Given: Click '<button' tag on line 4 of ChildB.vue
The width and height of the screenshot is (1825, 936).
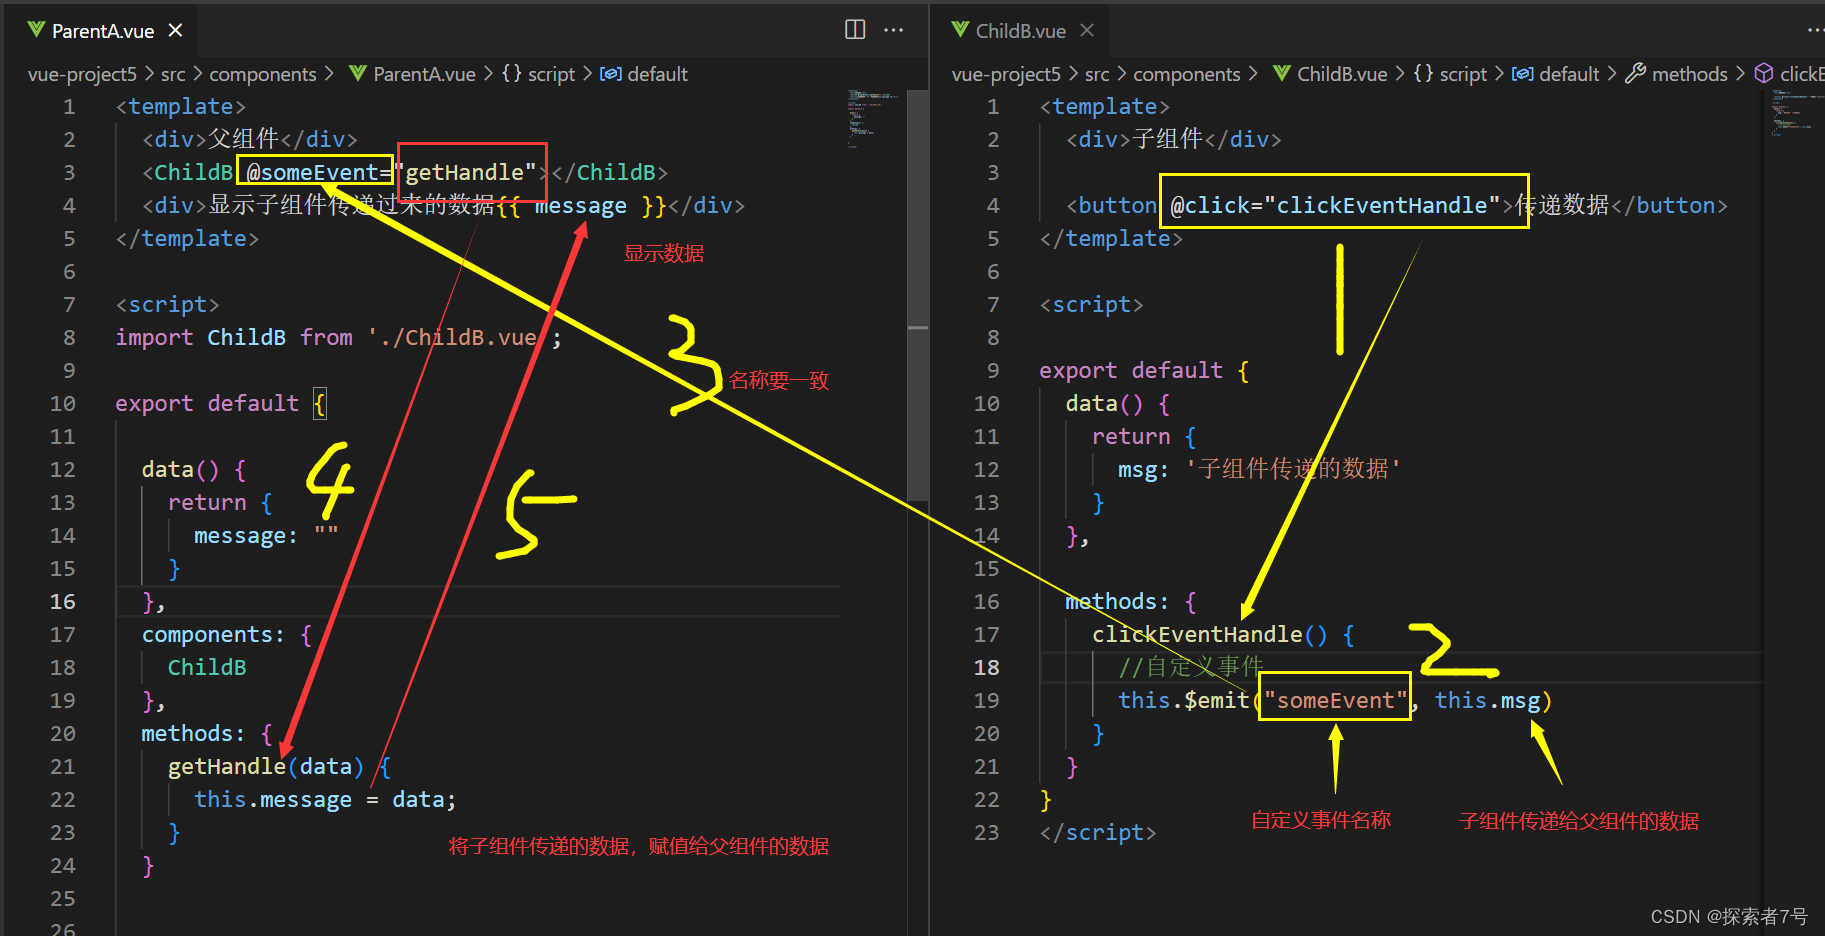Looking at the screenshot, I should 1112,205.
